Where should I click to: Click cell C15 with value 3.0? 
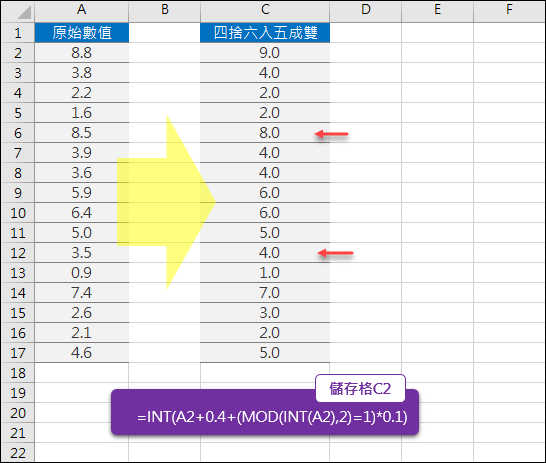pyautogui.click(x=265, y=313)
